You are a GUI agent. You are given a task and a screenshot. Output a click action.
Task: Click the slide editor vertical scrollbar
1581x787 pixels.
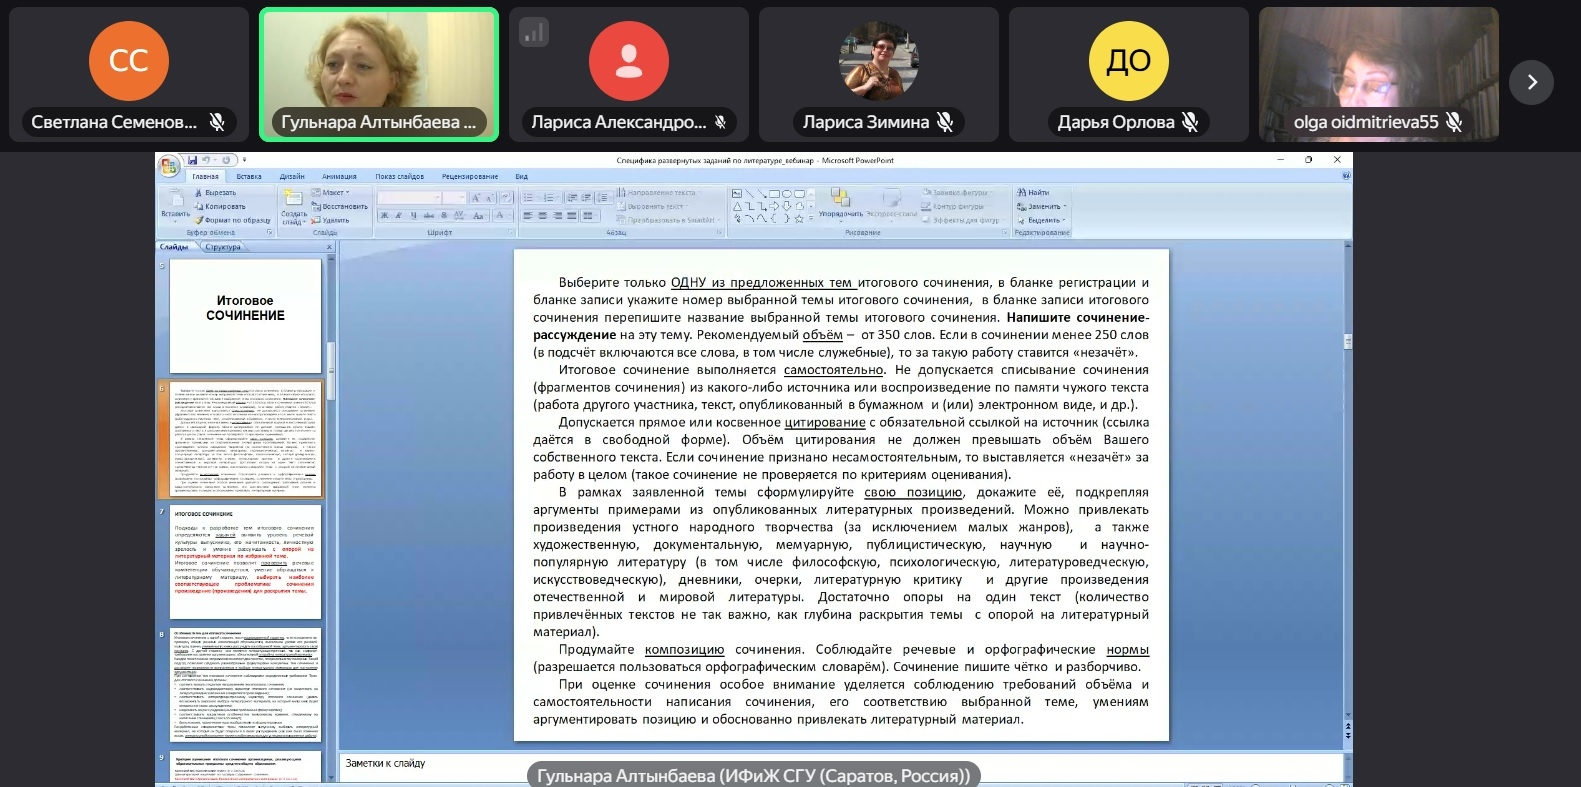[1347, 500]
